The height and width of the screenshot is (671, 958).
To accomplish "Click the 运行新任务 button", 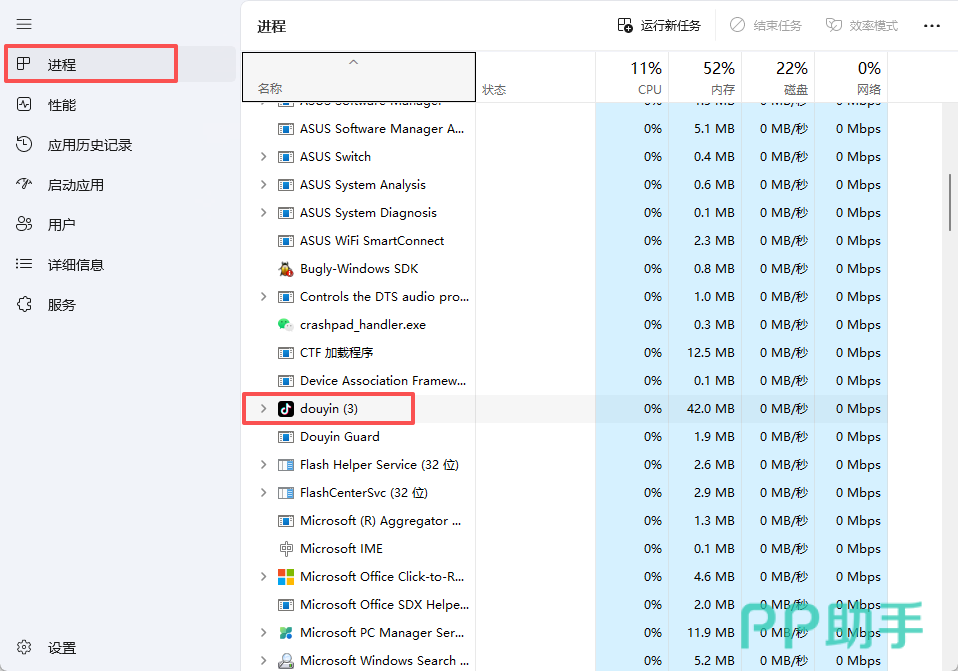I will coord(659,26).
